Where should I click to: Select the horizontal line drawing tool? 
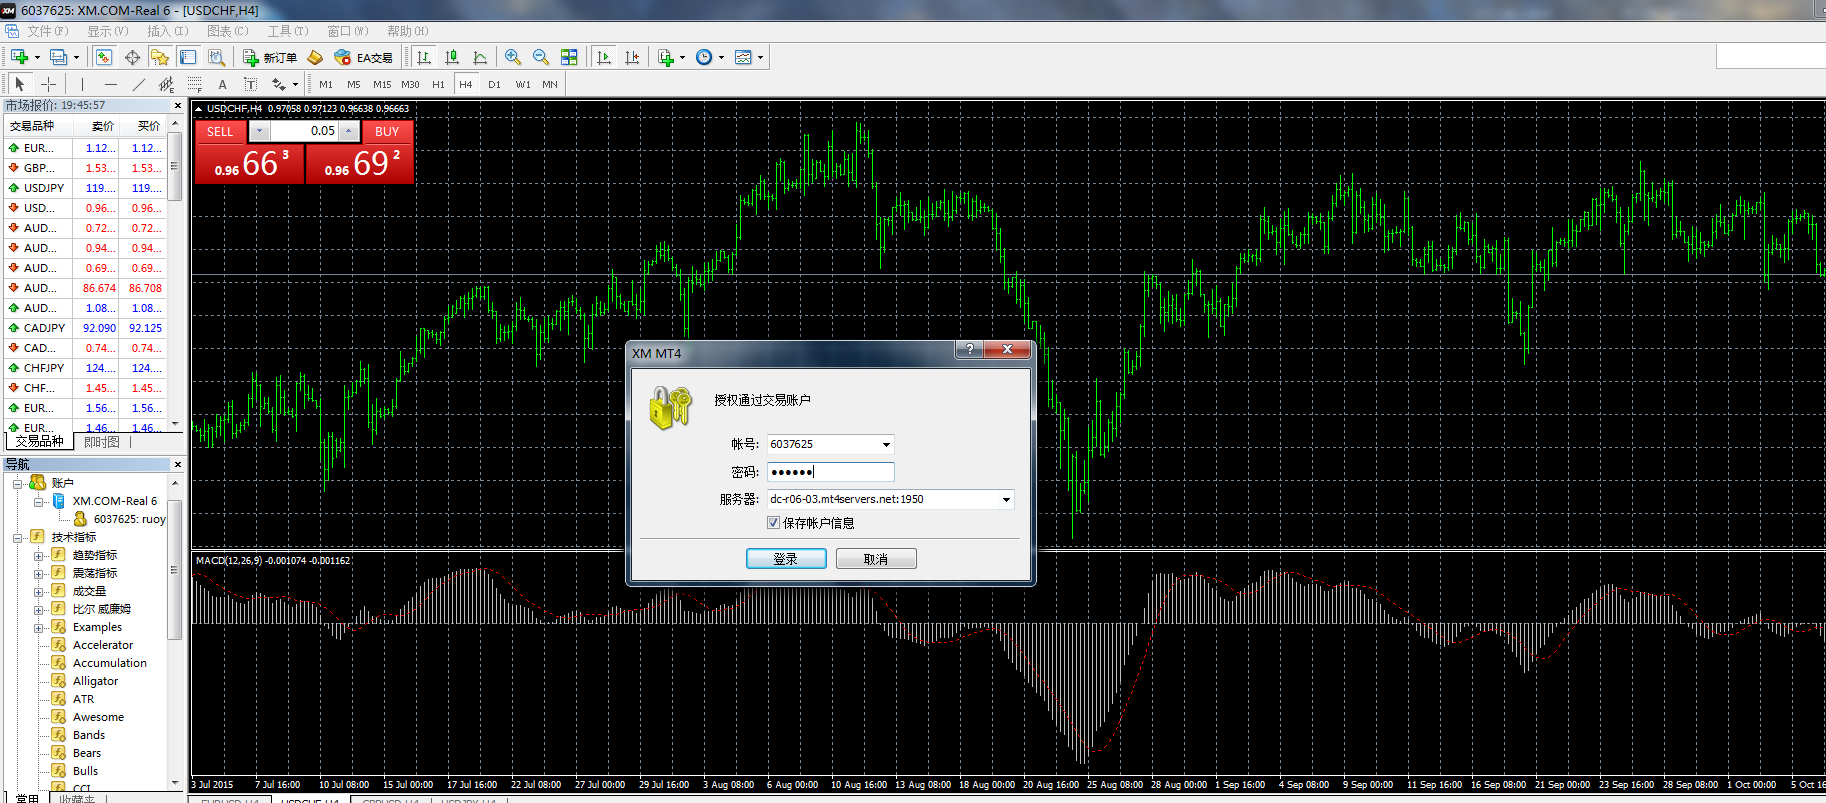tap(110, 84)
